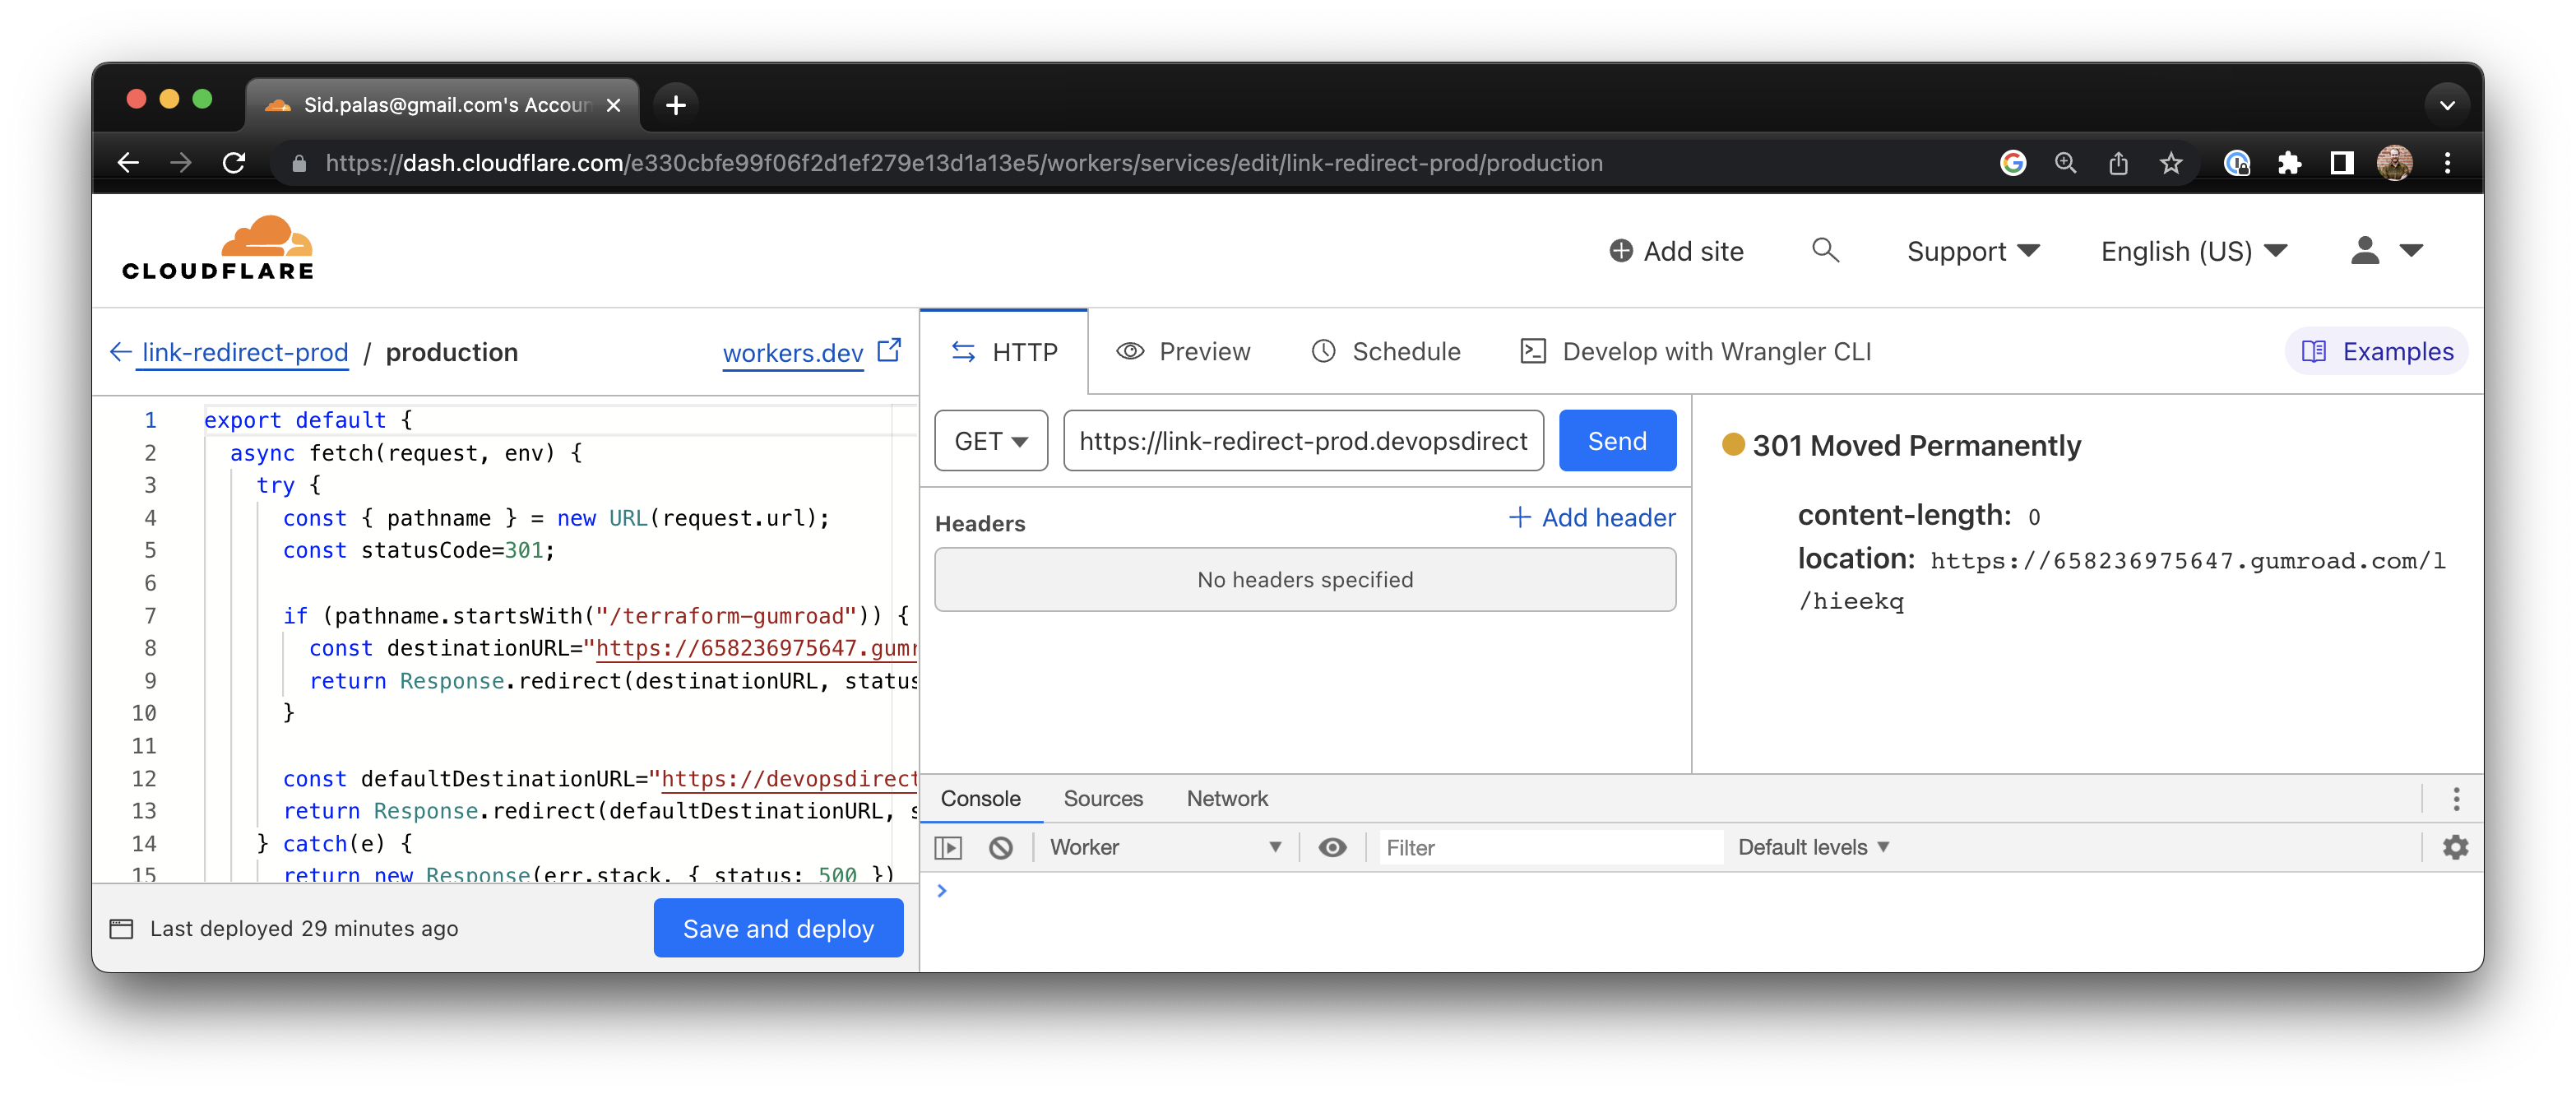Click the 'No headers specified' box
This screenshot has width=2576, height=1094.
point(1305,580)
